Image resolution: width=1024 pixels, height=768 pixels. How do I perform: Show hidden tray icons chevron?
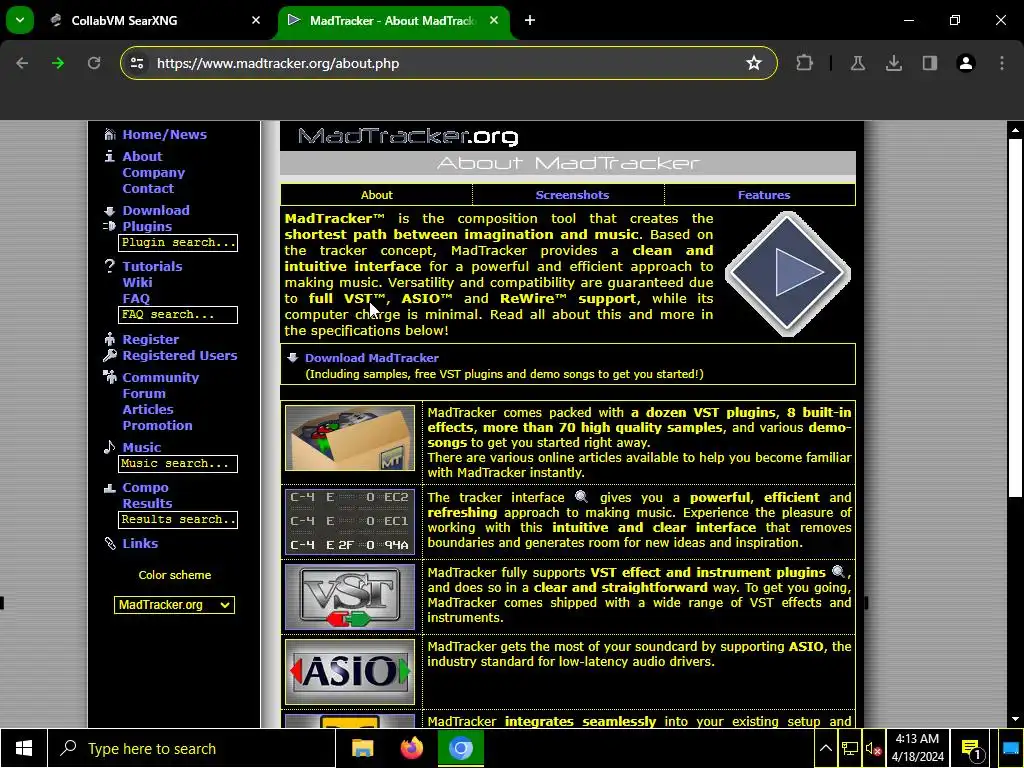(825, 748)
